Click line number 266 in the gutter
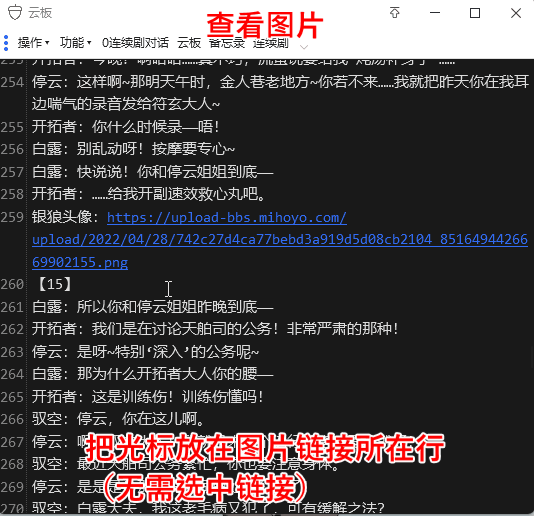 tap(12, 419)
